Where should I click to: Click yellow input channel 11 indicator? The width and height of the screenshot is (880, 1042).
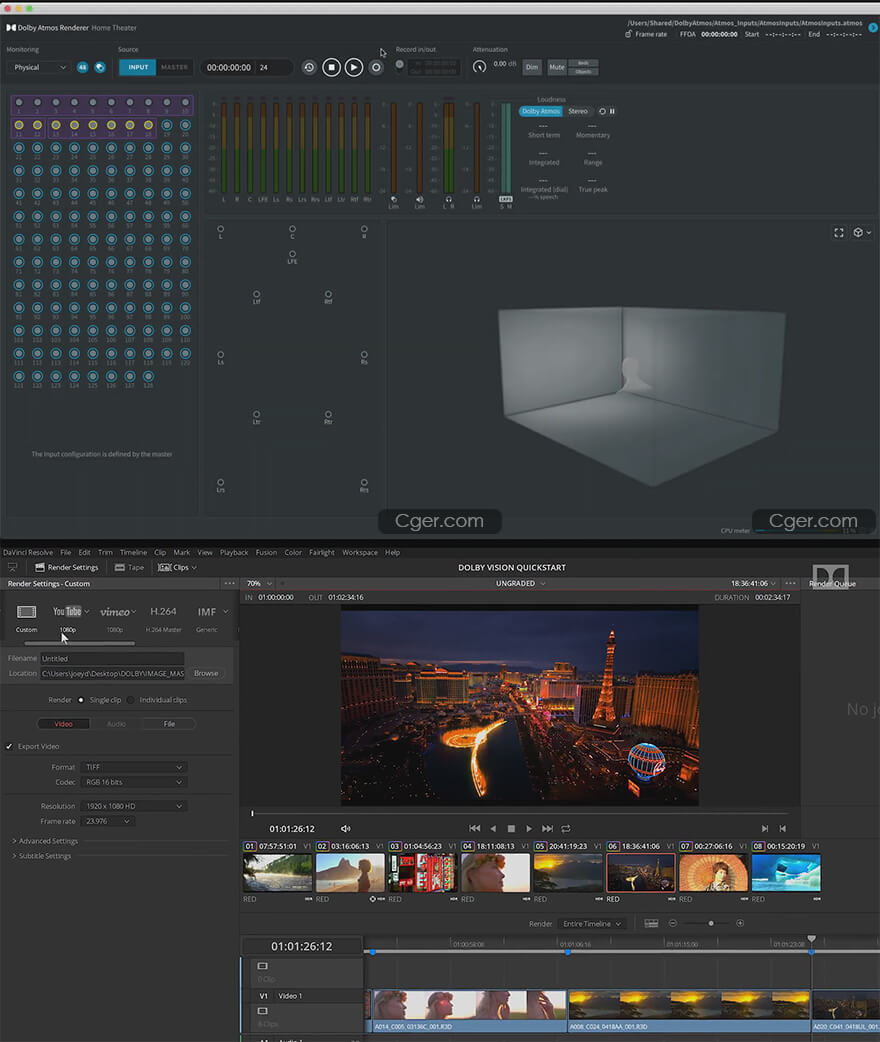pyautogui.click(x=19, y=125)
